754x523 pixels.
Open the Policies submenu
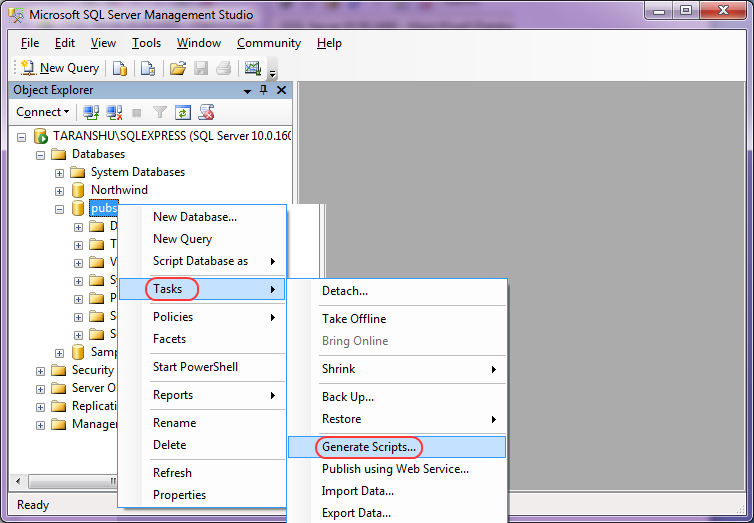202,317
